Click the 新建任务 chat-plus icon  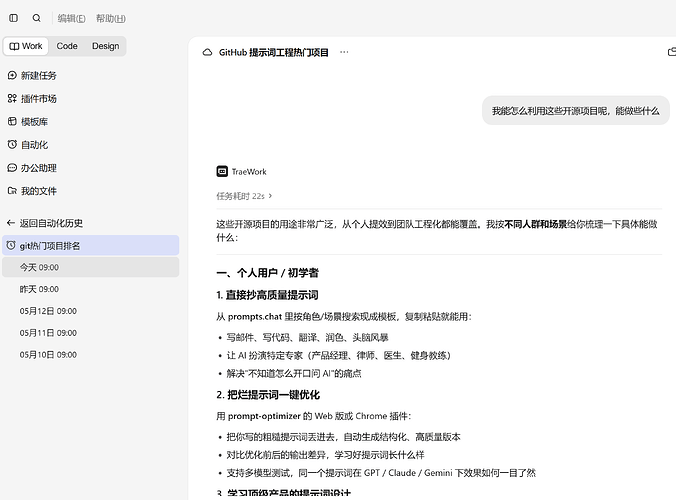click(12, 75)
